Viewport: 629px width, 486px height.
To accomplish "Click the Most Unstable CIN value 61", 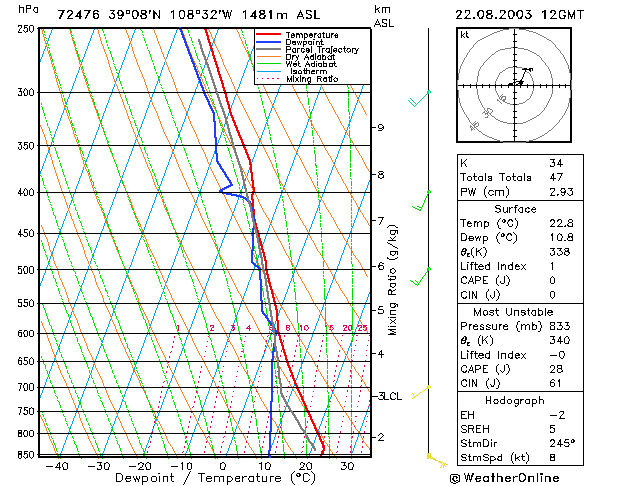I will click(555, 384).
